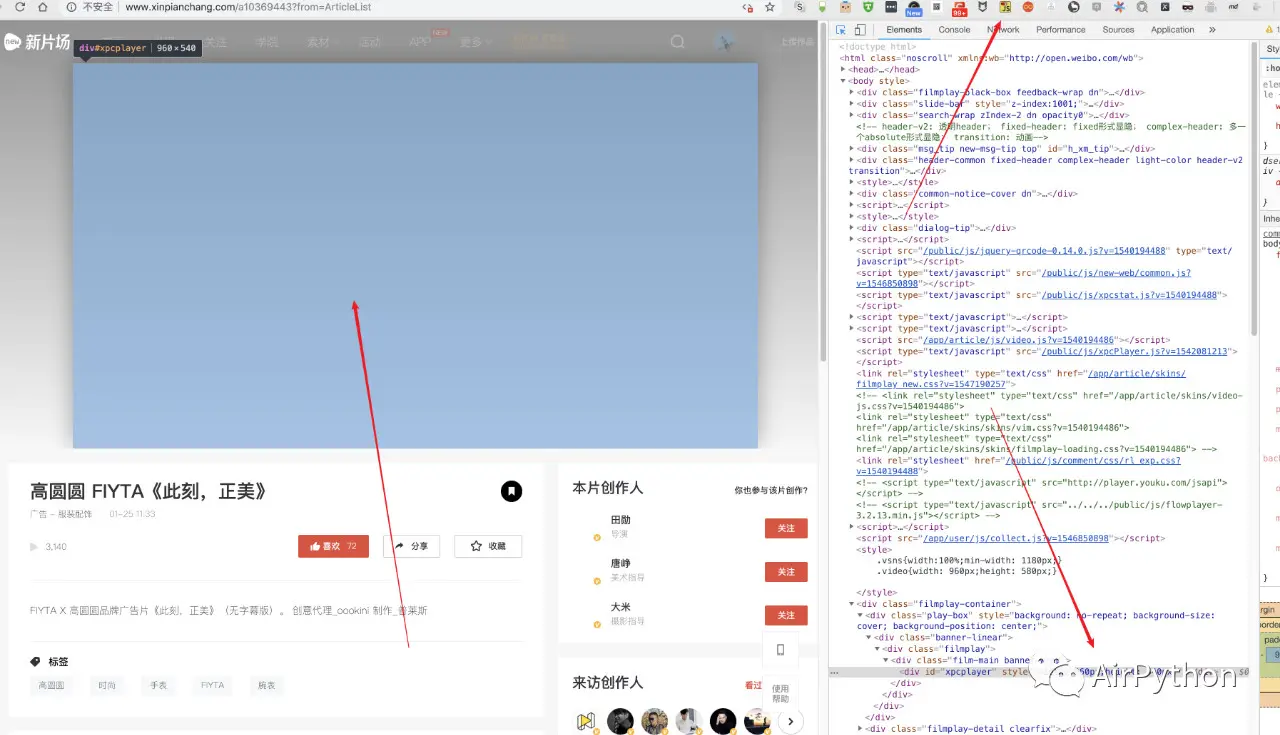Go to browser home via the house icon
This screenshot has width=1280, height=735.
45,6
